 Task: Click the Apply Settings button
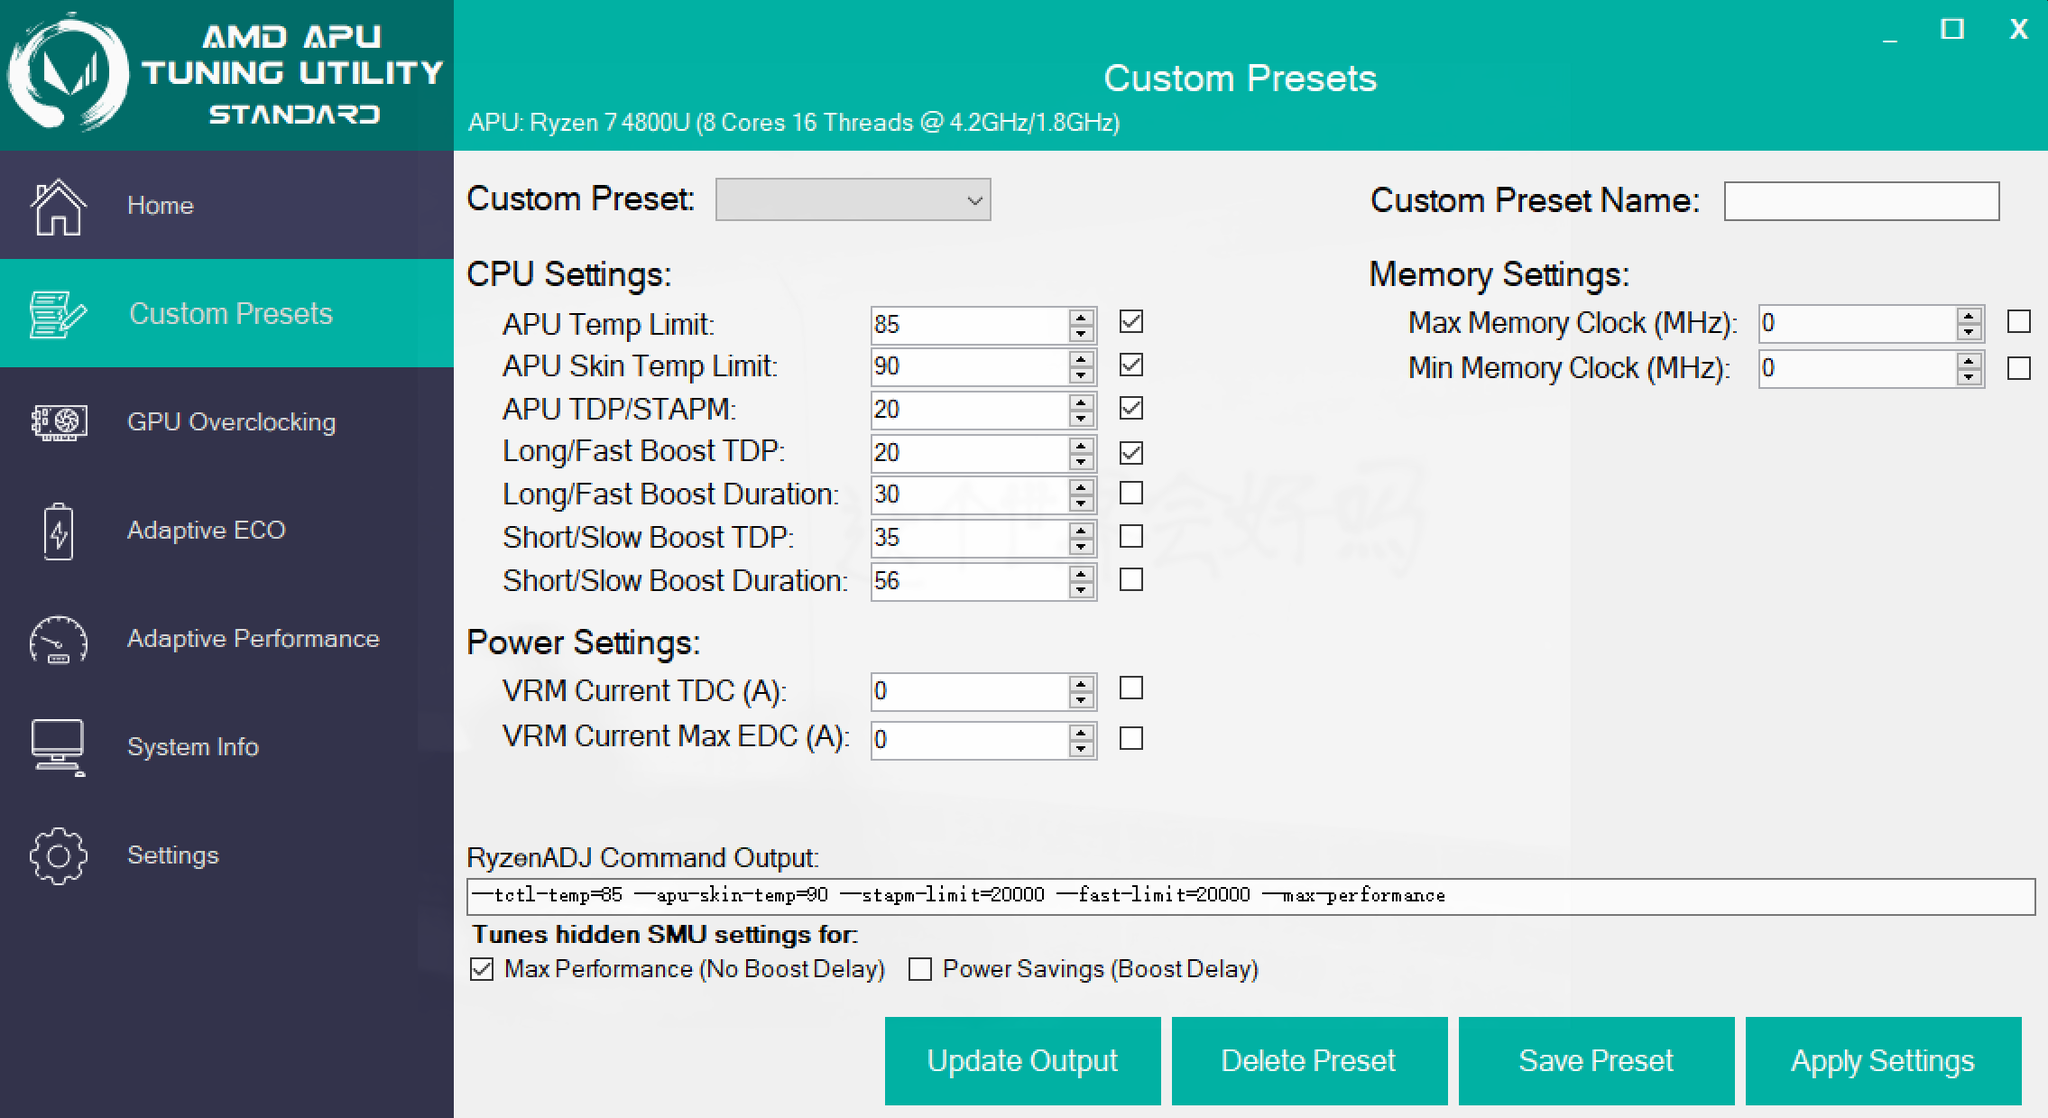[1883, 1061]
